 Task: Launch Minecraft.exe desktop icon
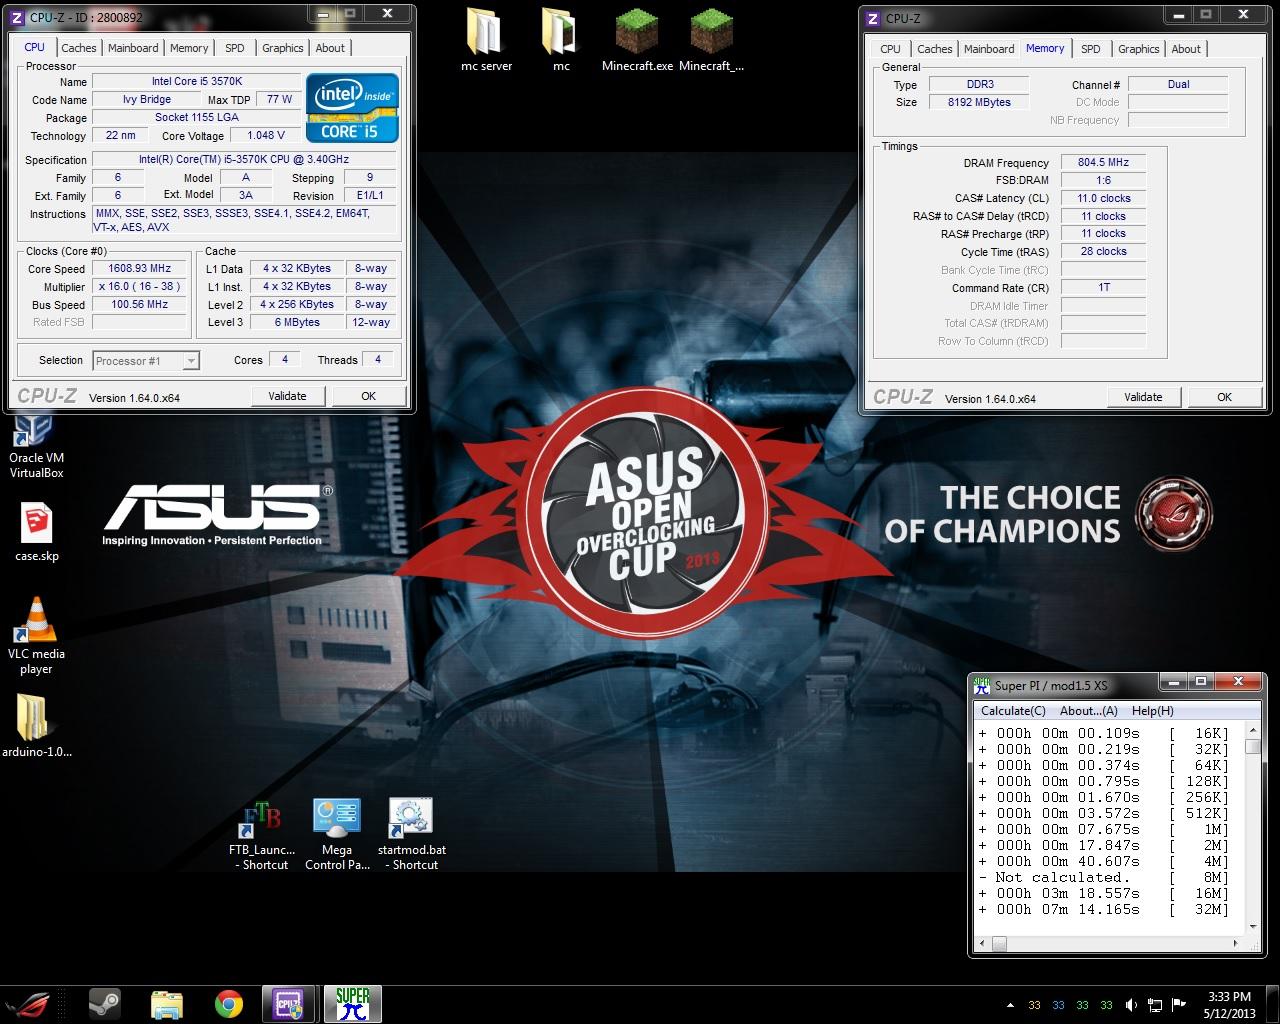(x=637, y=40)
